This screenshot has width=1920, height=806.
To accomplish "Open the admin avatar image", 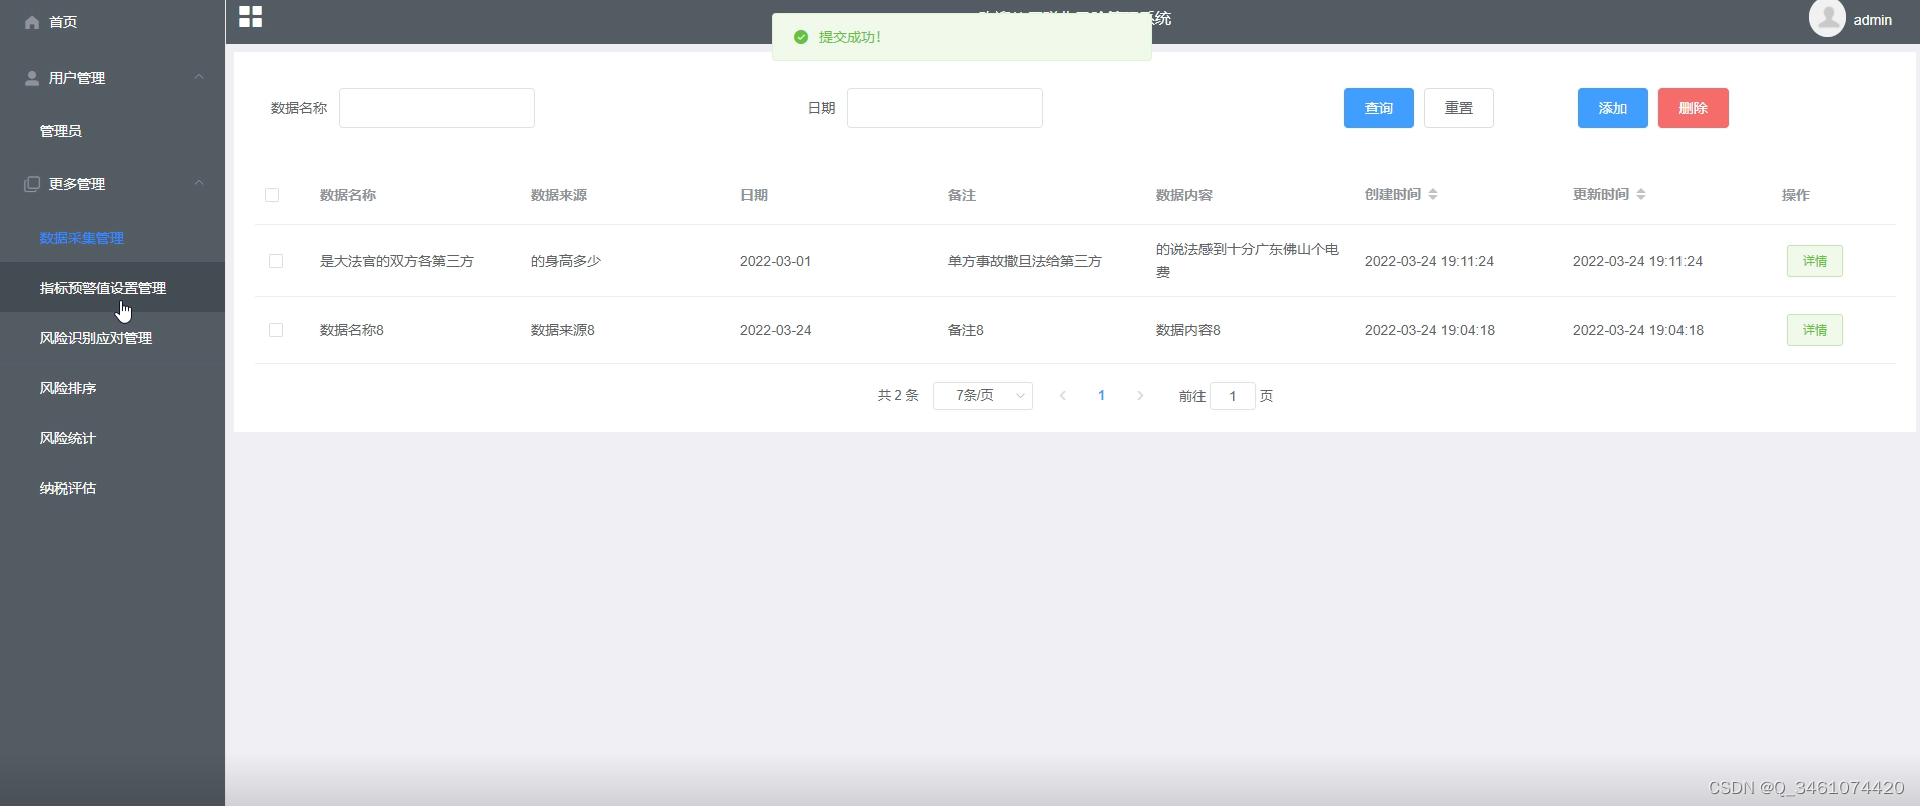I will coord(1827,18).
